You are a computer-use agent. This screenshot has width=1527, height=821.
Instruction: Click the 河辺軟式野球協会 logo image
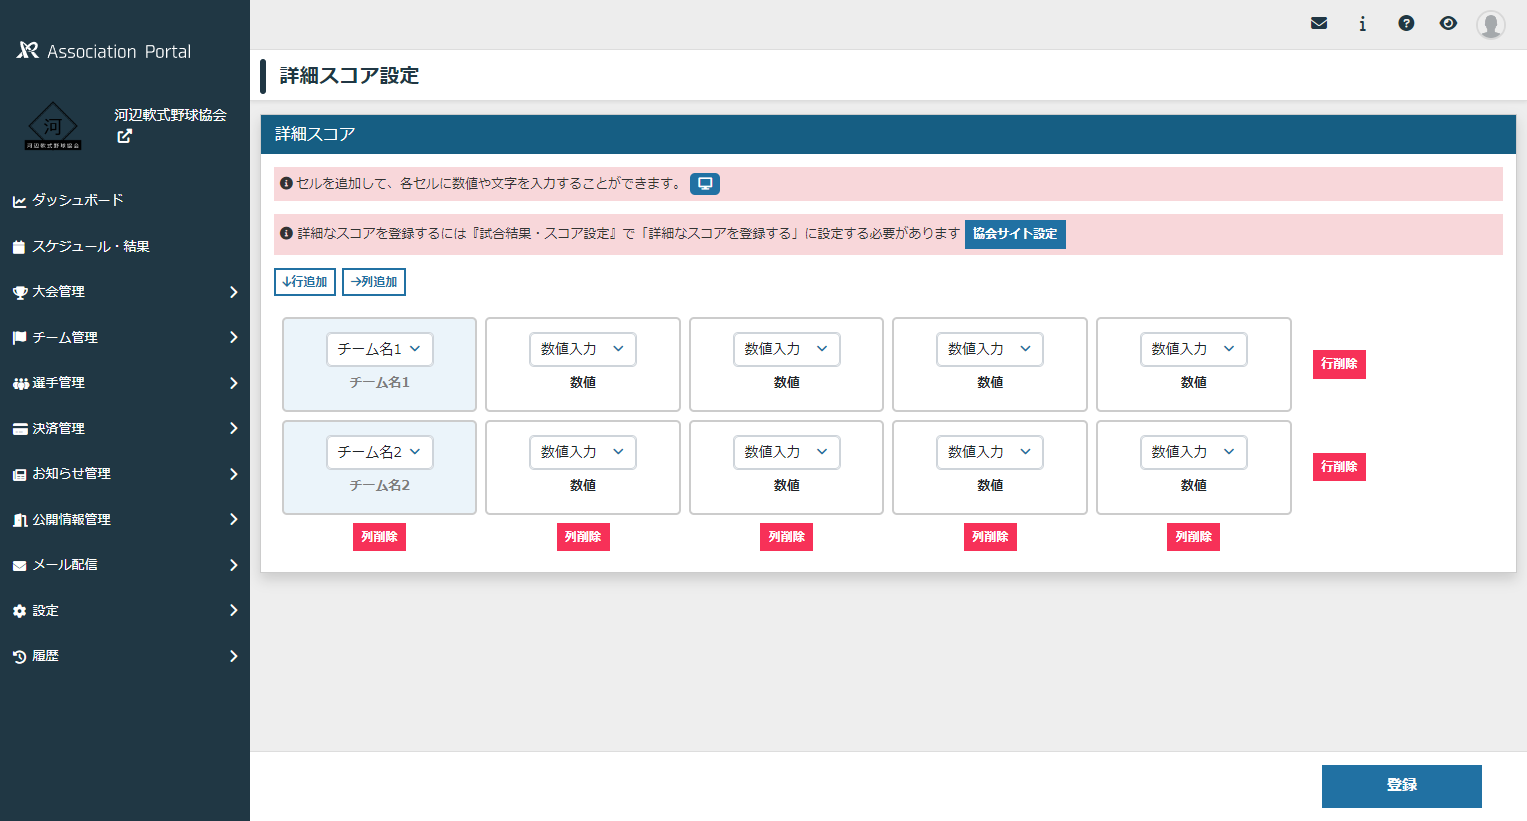53,127
